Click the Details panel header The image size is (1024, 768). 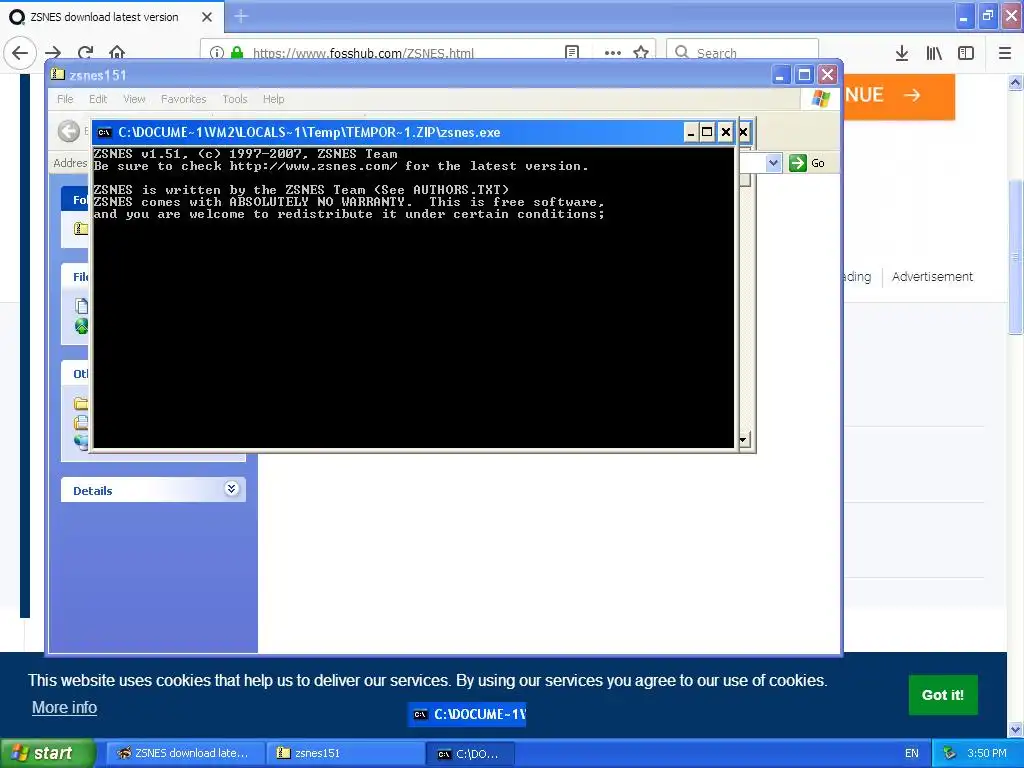click(x=153, y=490)
